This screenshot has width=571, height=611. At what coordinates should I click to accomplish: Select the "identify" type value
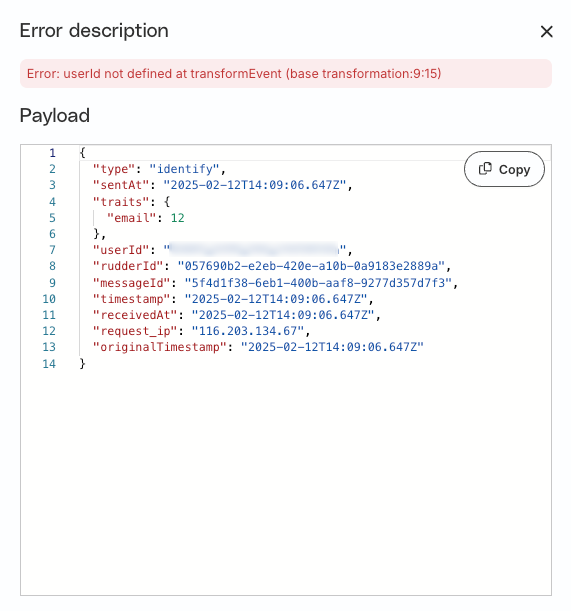pos(184,169)
